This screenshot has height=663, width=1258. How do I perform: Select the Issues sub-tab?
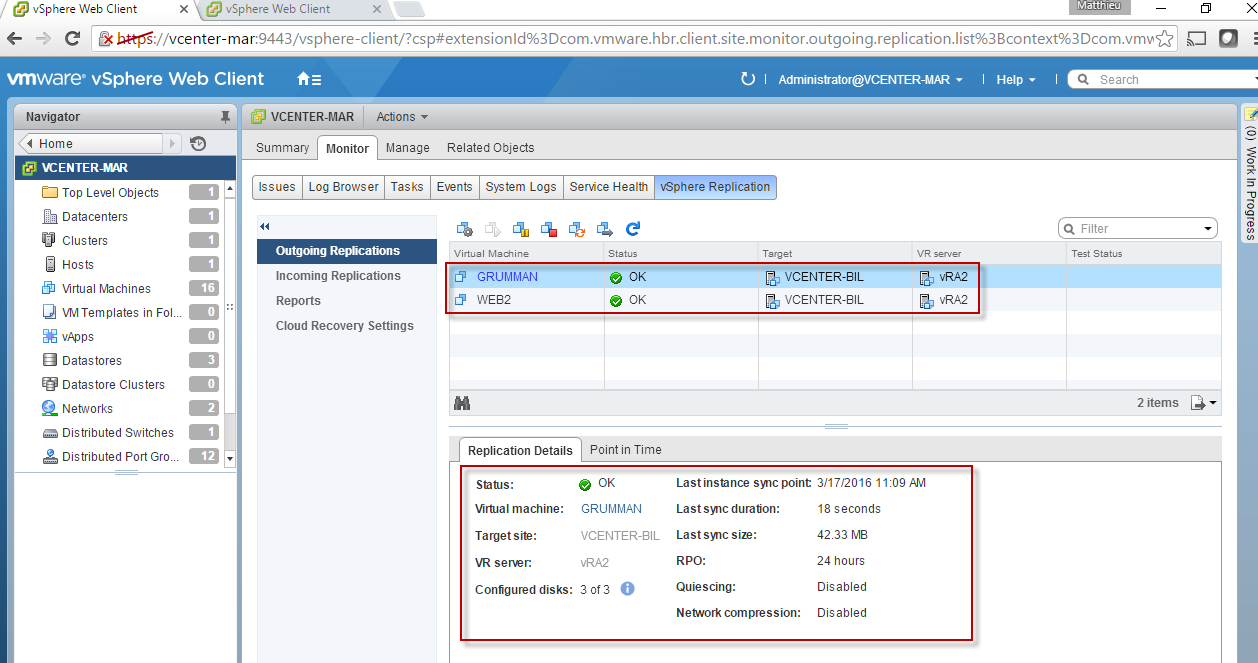pos(277,187)
